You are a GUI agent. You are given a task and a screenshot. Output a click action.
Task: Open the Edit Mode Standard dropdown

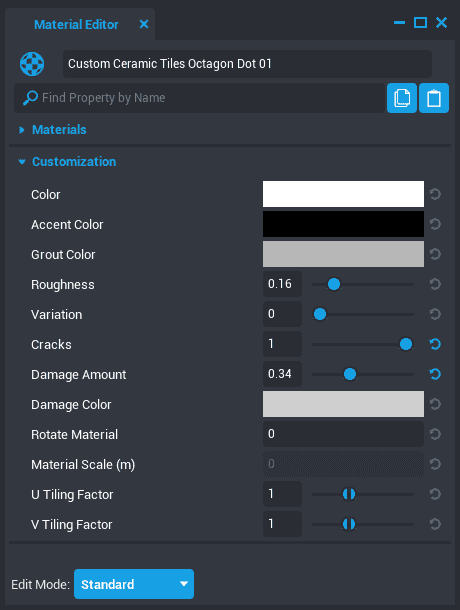click(x=134, y=584)
